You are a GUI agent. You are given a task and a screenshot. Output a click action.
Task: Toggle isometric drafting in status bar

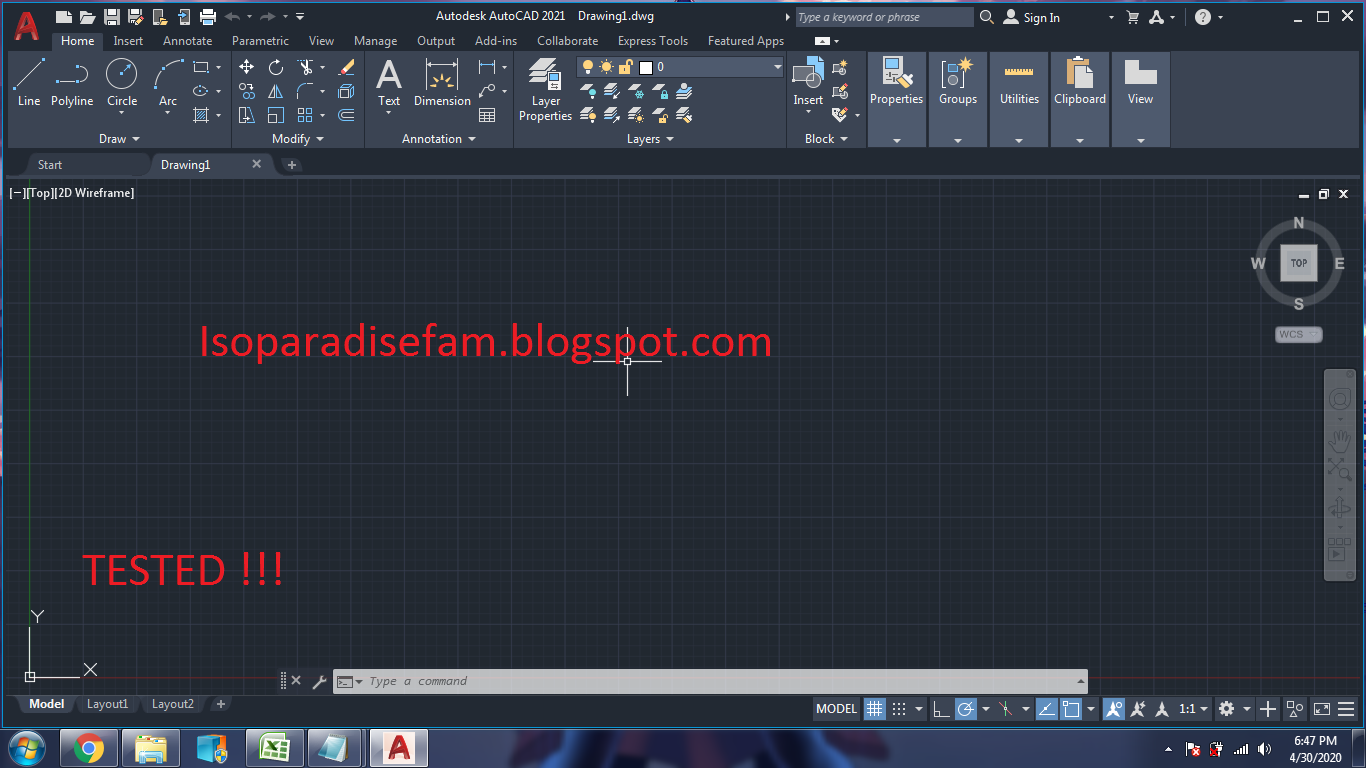click(x=1006, y=709)
